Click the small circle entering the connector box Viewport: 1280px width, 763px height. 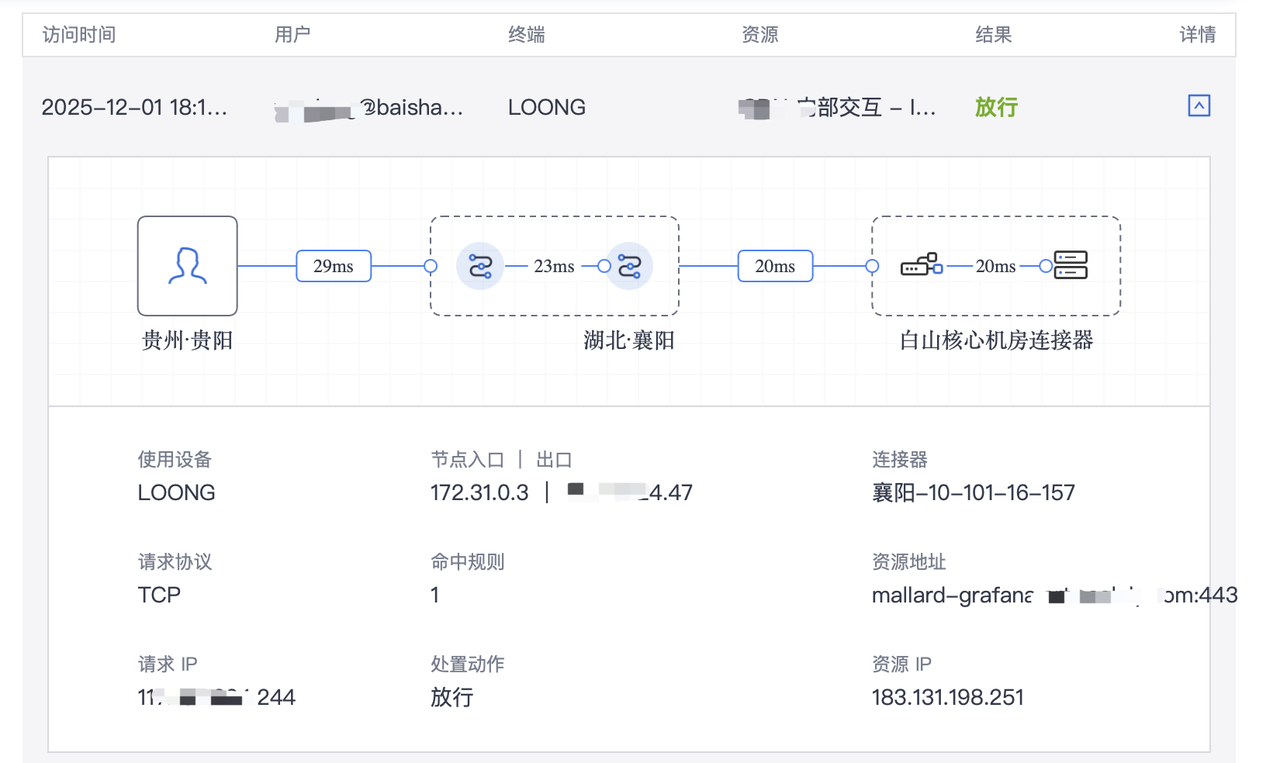click(x=872, y=266)
